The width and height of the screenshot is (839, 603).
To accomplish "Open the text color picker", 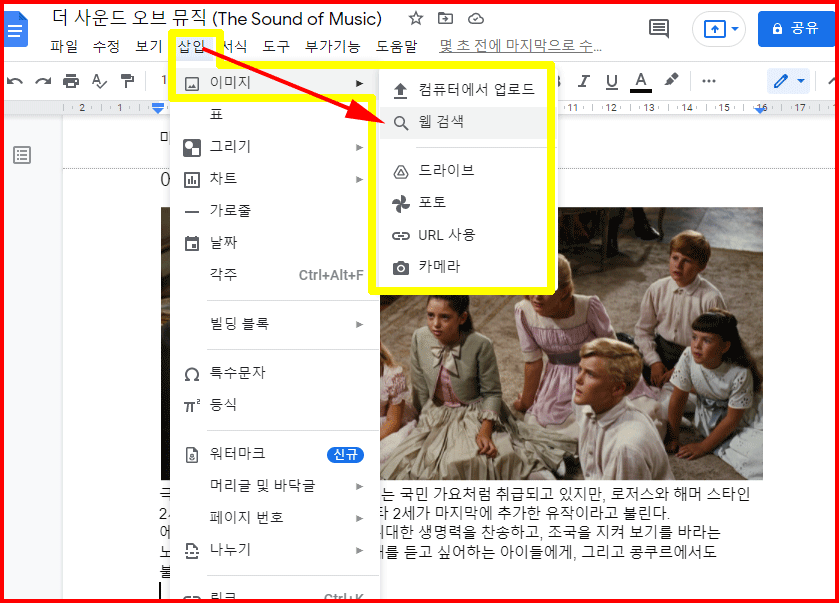I will click(640, 82).
